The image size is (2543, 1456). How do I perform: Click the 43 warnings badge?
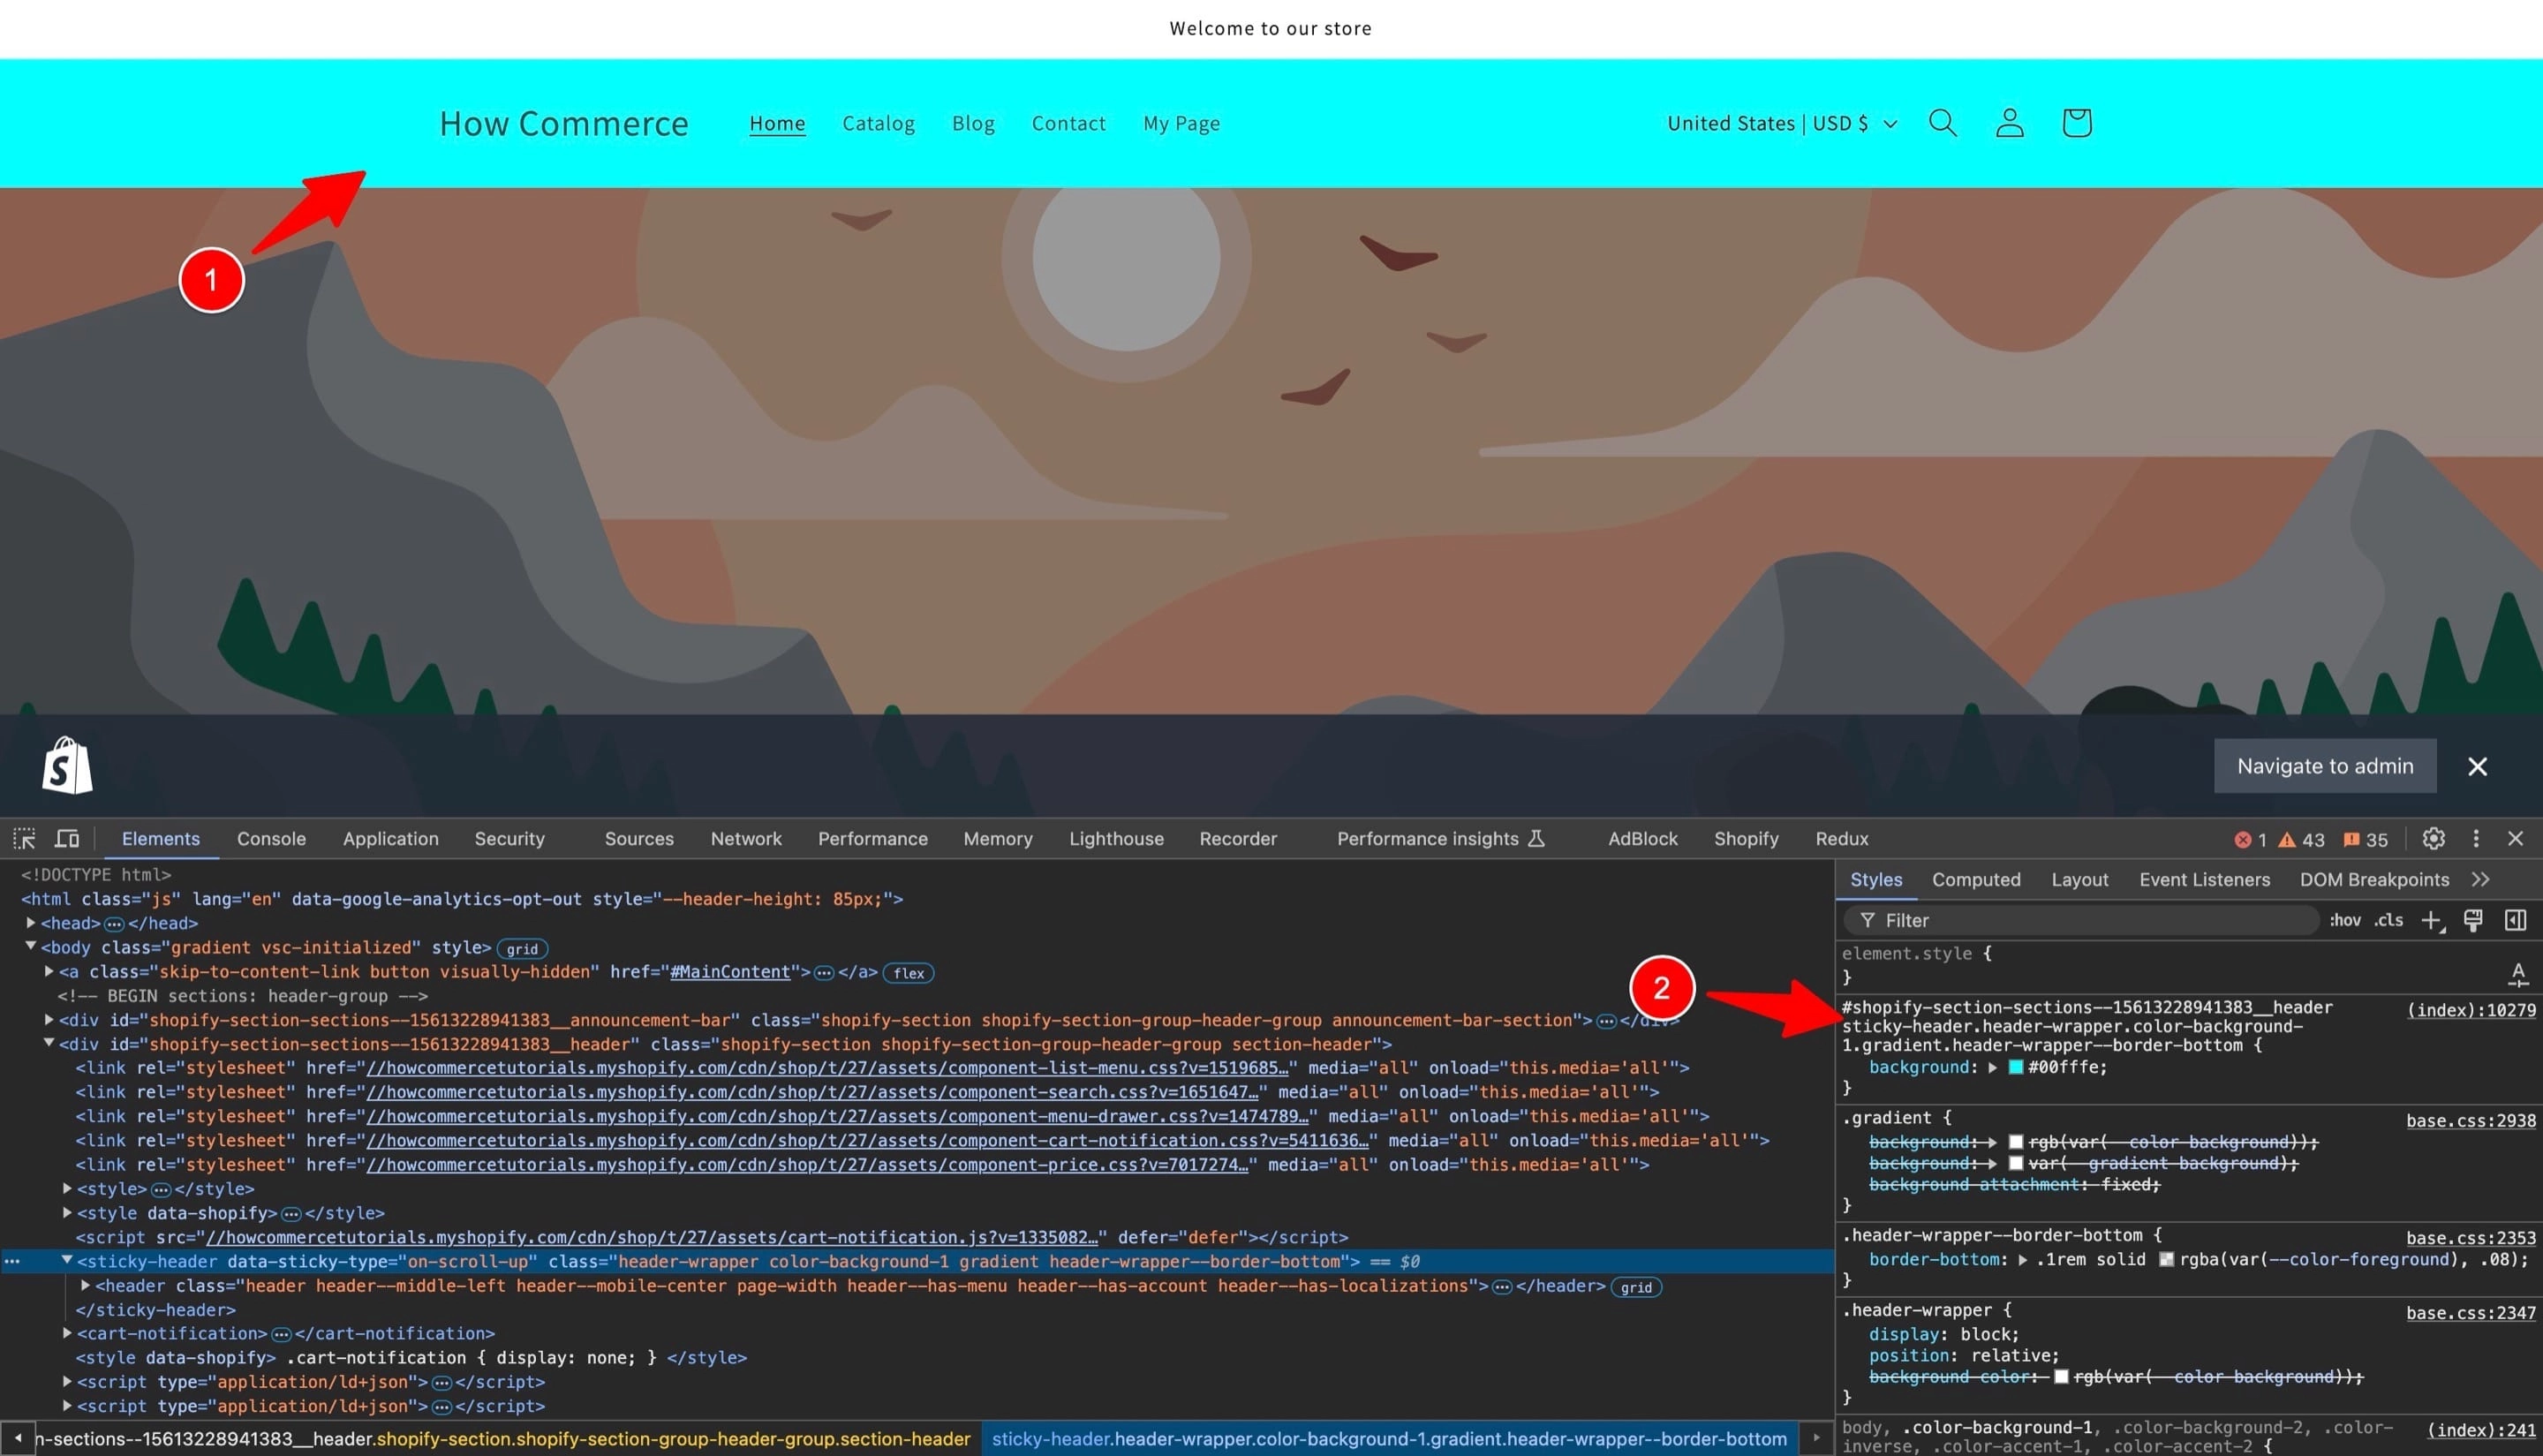(x=2300, y=840)
